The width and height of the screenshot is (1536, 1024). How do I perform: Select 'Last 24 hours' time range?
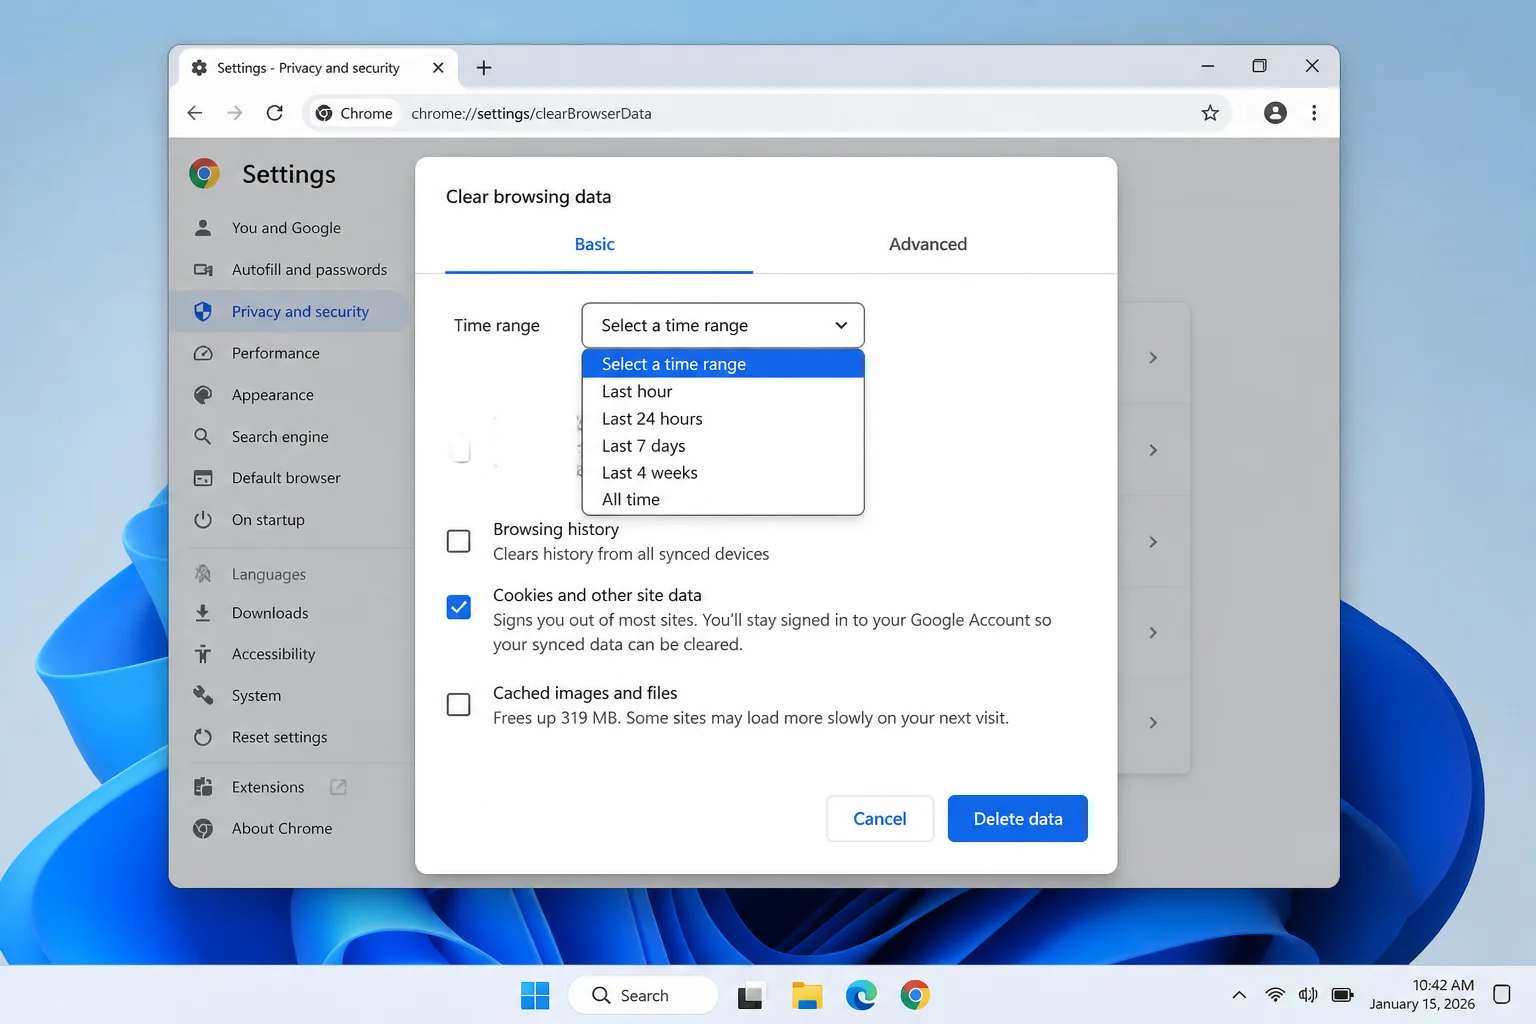[x=723, y=419]
